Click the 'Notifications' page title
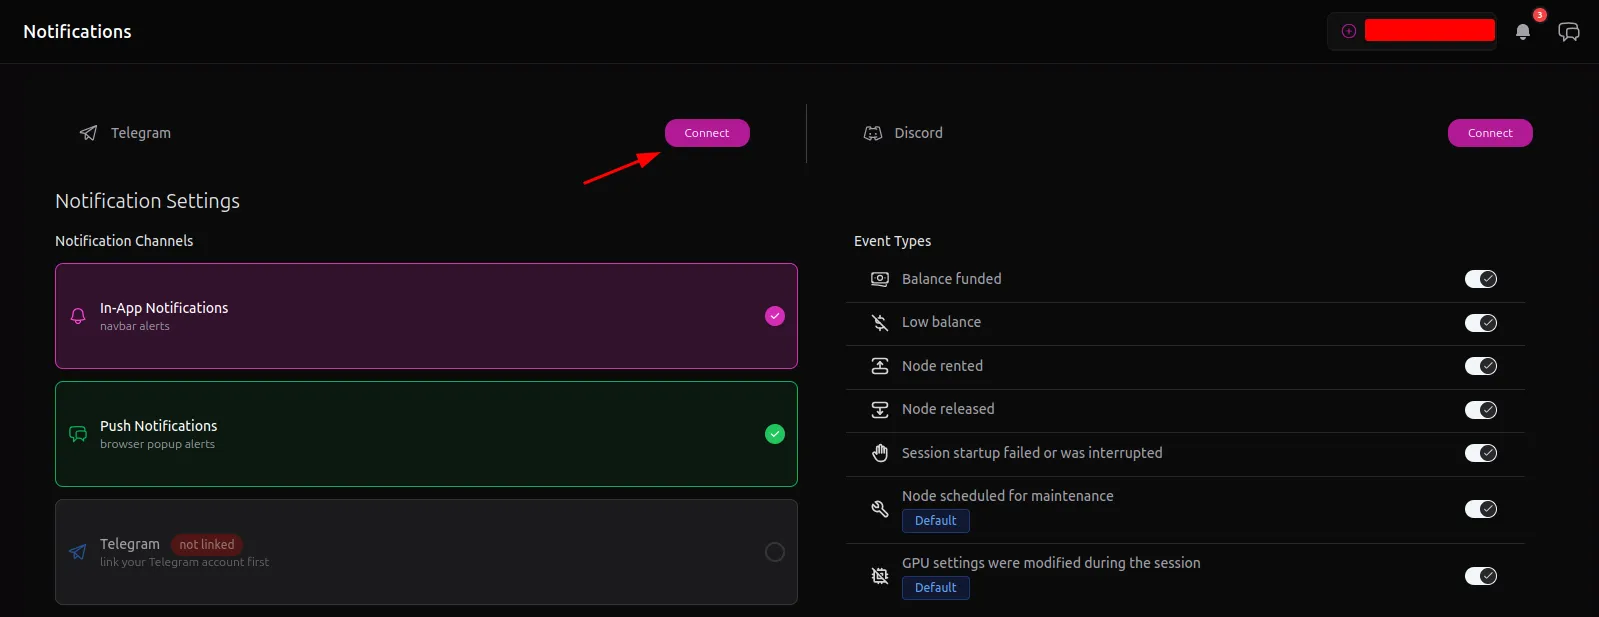This screenshot has height=617, width=1599. click(77, 32)
